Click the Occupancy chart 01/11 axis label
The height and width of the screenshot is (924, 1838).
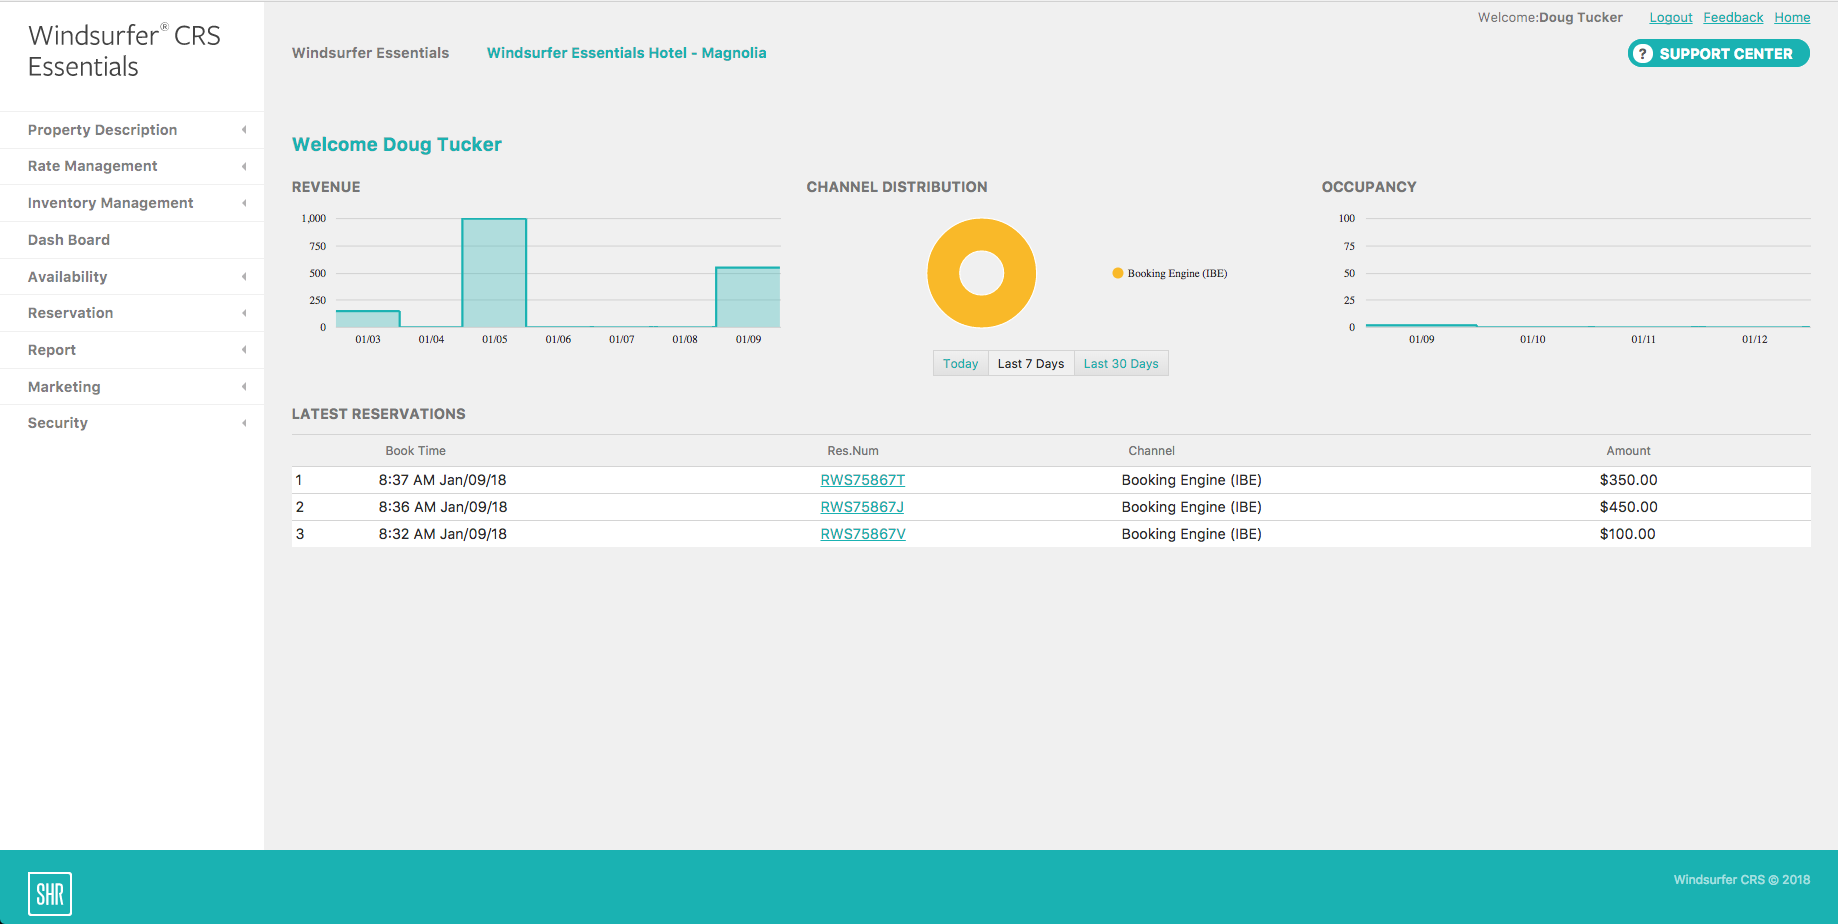click(x=1643, y=339)
